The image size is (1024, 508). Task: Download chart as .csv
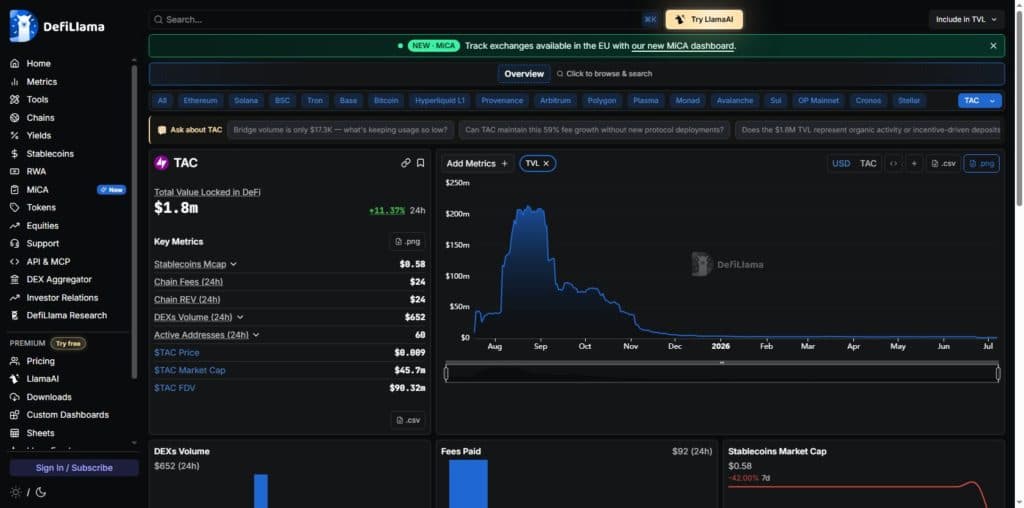[944, 163]
